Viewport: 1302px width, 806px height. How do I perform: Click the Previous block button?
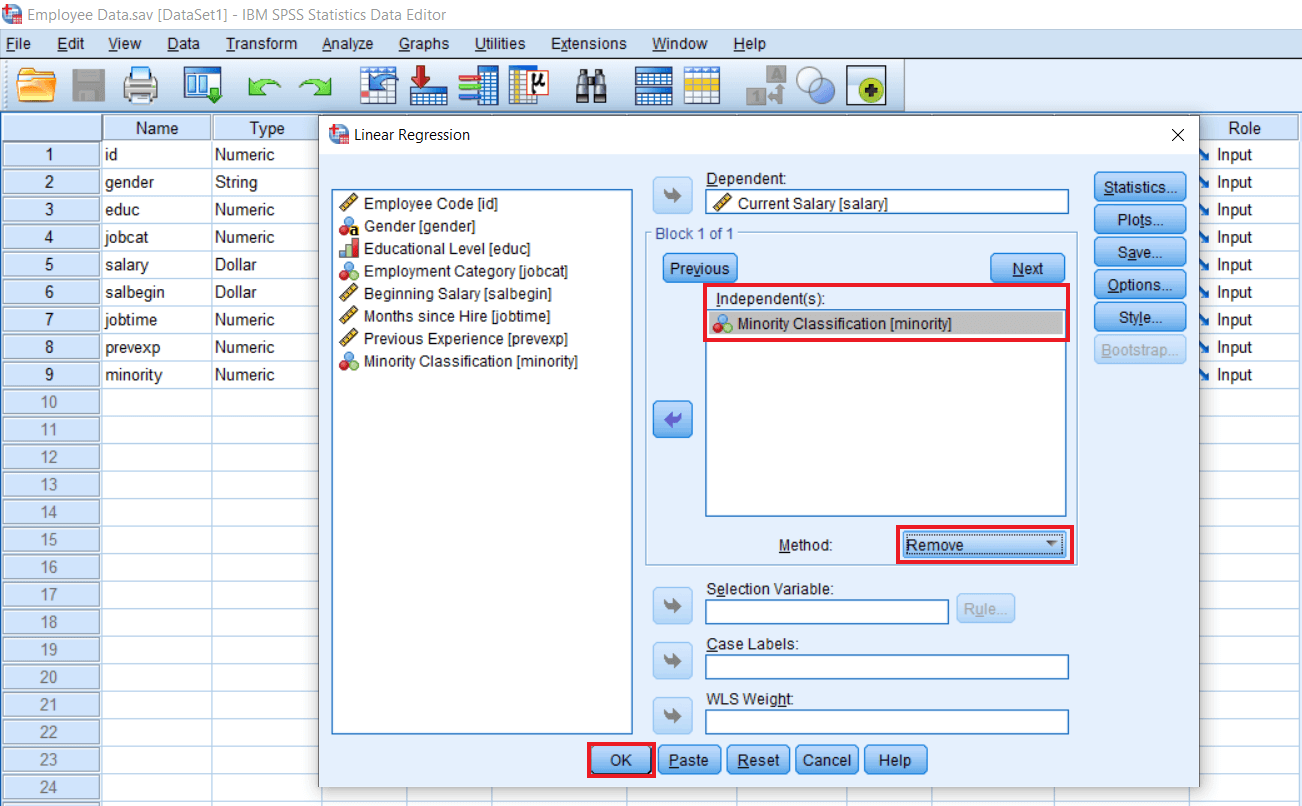[700, 268]
